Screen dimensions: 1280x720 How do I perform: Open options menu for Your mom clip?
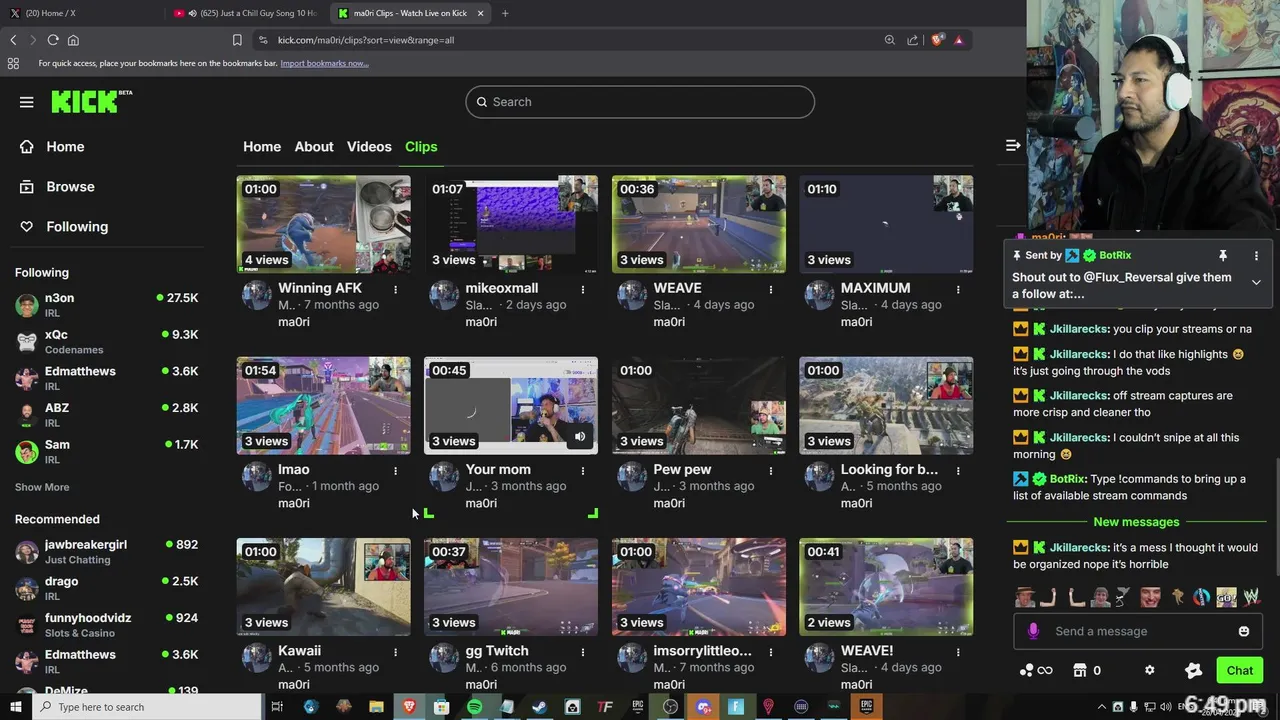coord(583,470)
